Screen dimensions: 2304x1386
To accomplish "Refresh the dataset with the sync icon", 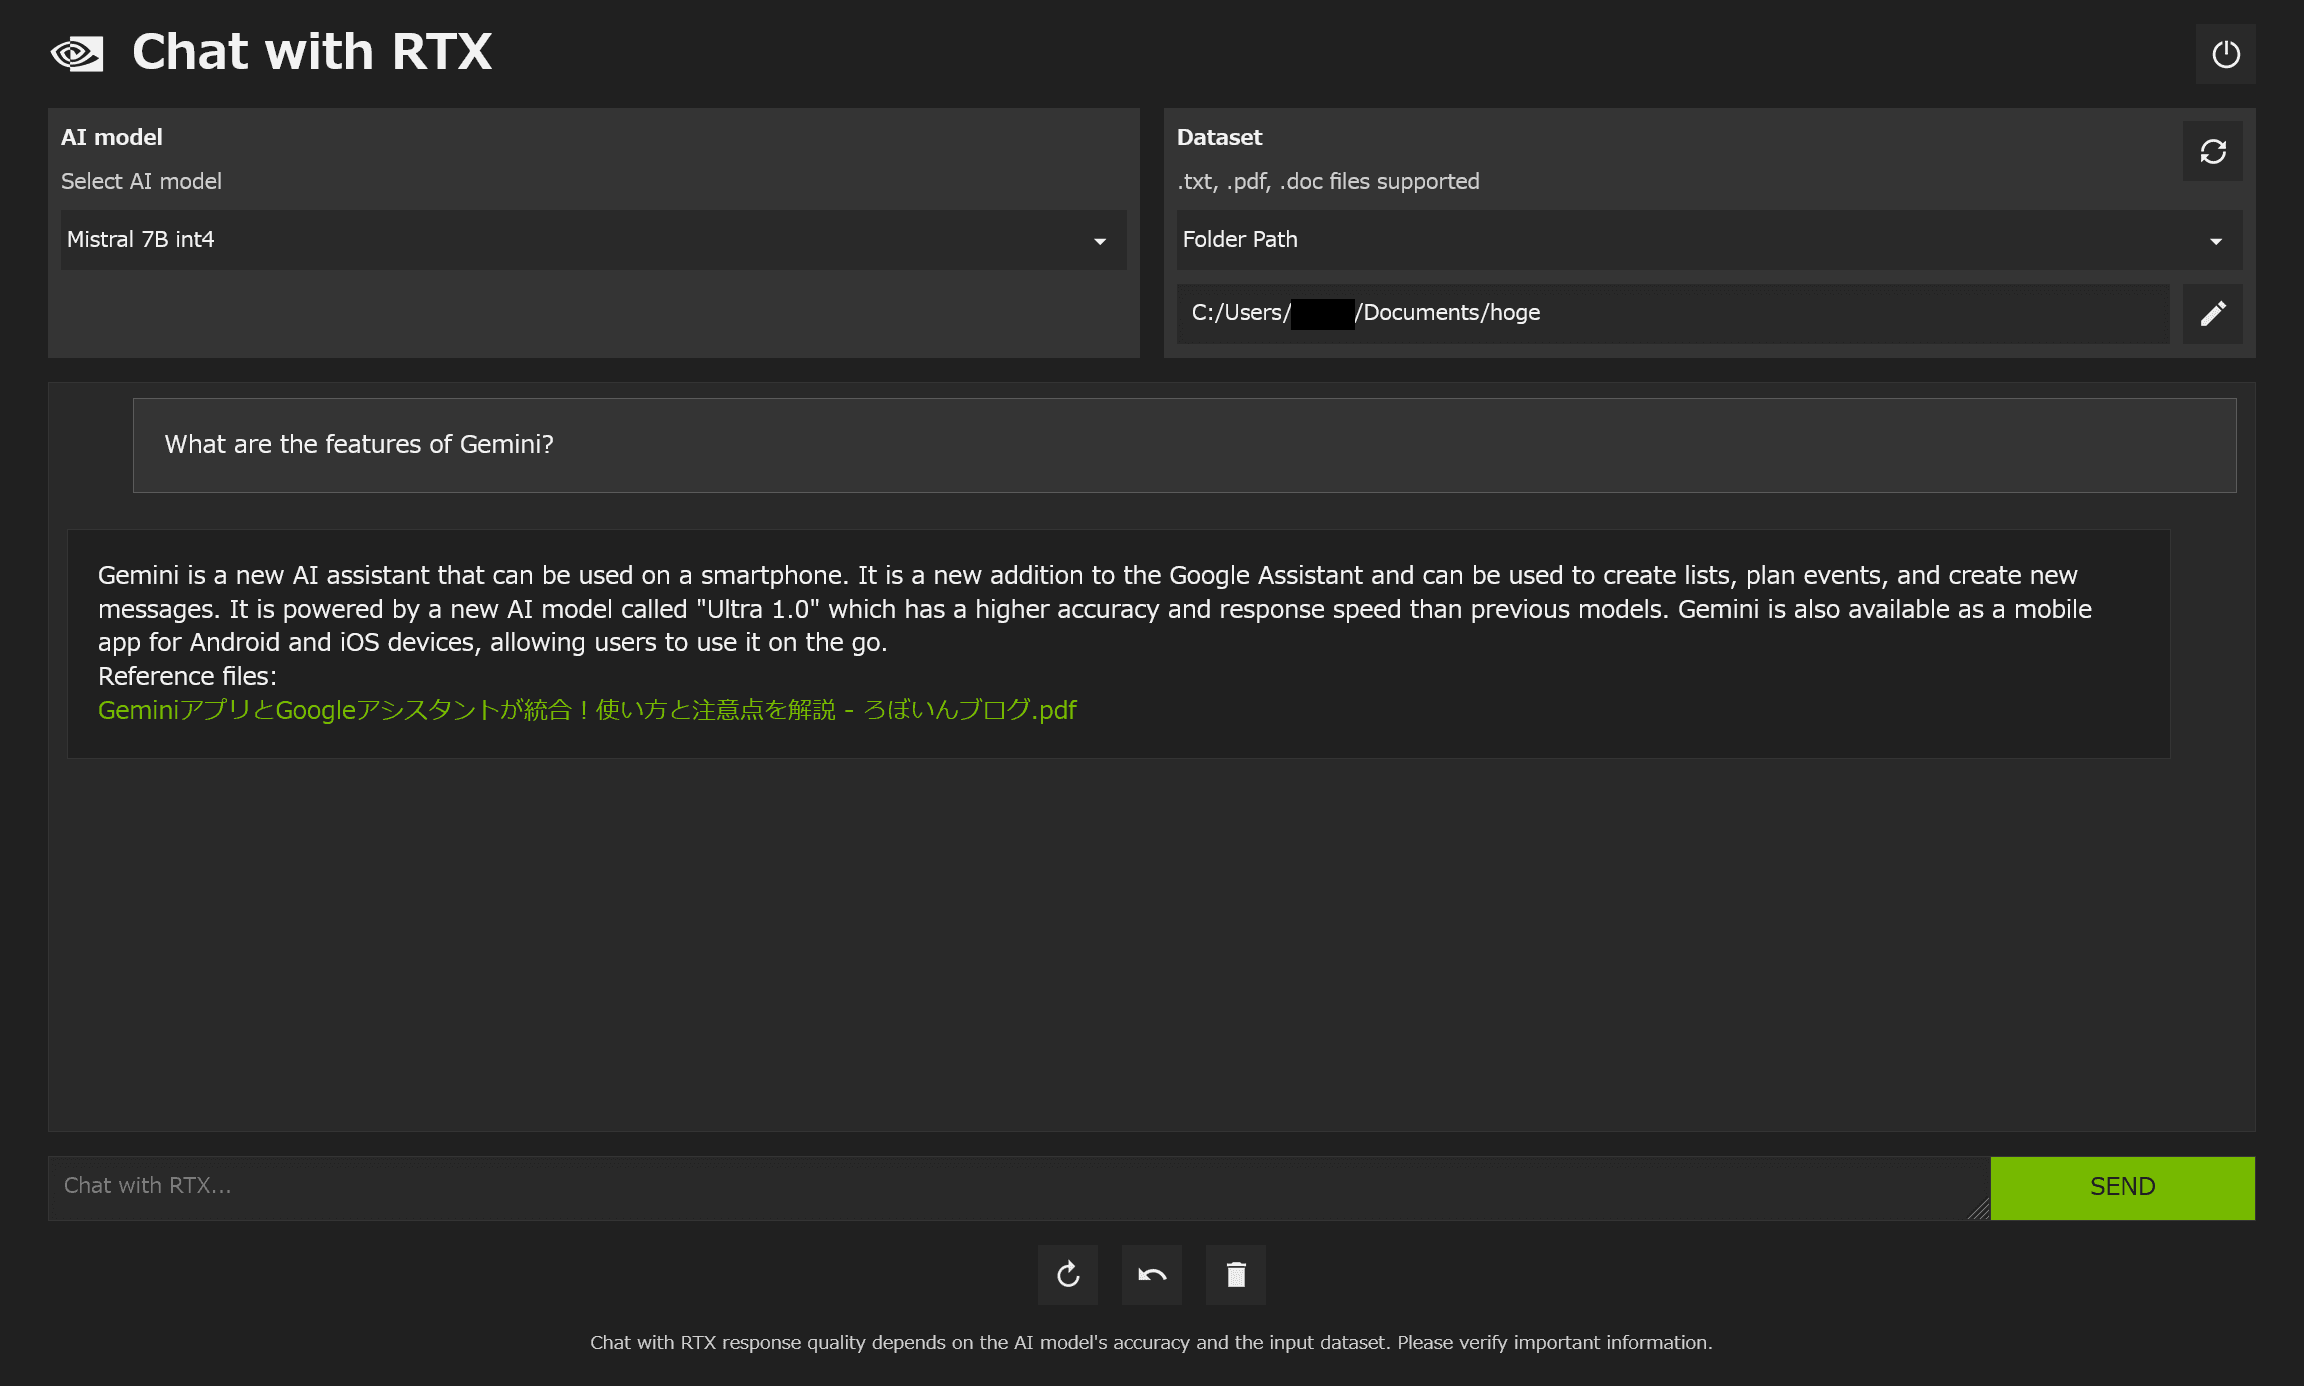I will [x=2212, y=151].
